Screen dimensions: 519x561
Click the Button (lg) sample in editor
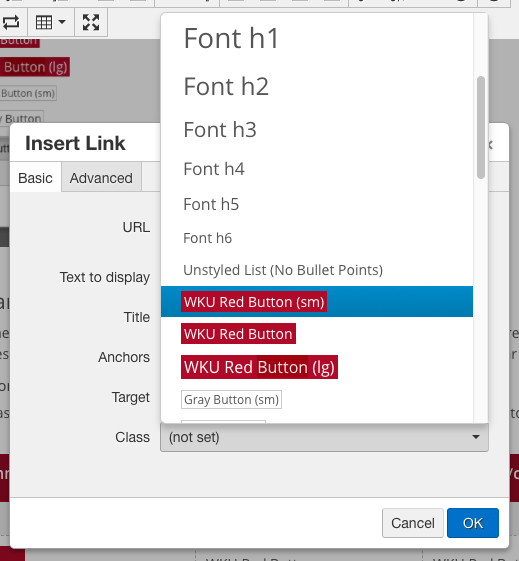tap(35, 67)
